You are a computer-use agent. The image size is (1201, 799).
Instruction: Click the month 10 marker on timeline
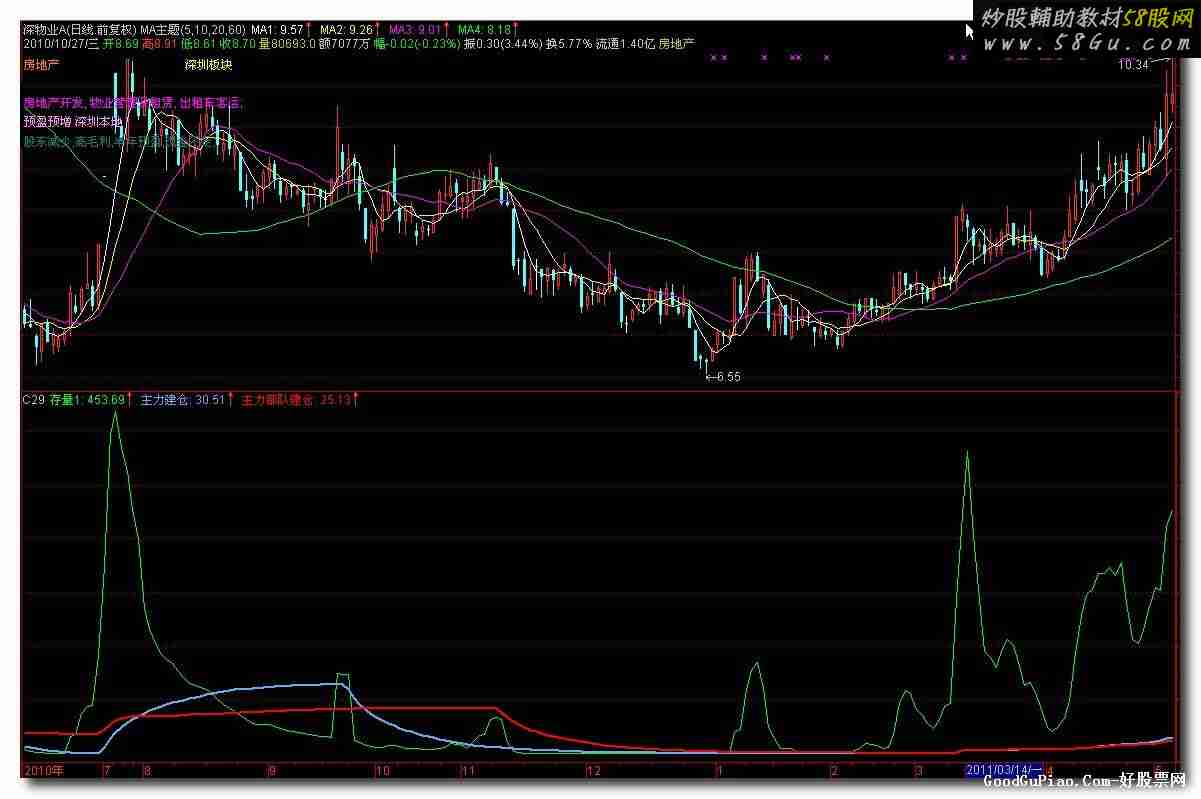[382, 771]
